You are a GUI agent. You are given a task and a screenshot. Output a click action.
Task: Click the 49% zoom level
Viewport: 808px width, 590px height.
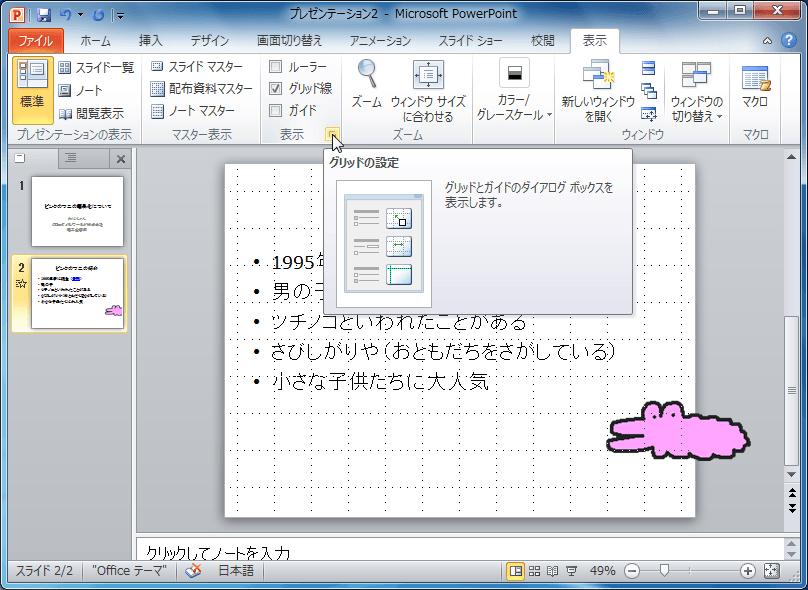[x=602, y=570]
